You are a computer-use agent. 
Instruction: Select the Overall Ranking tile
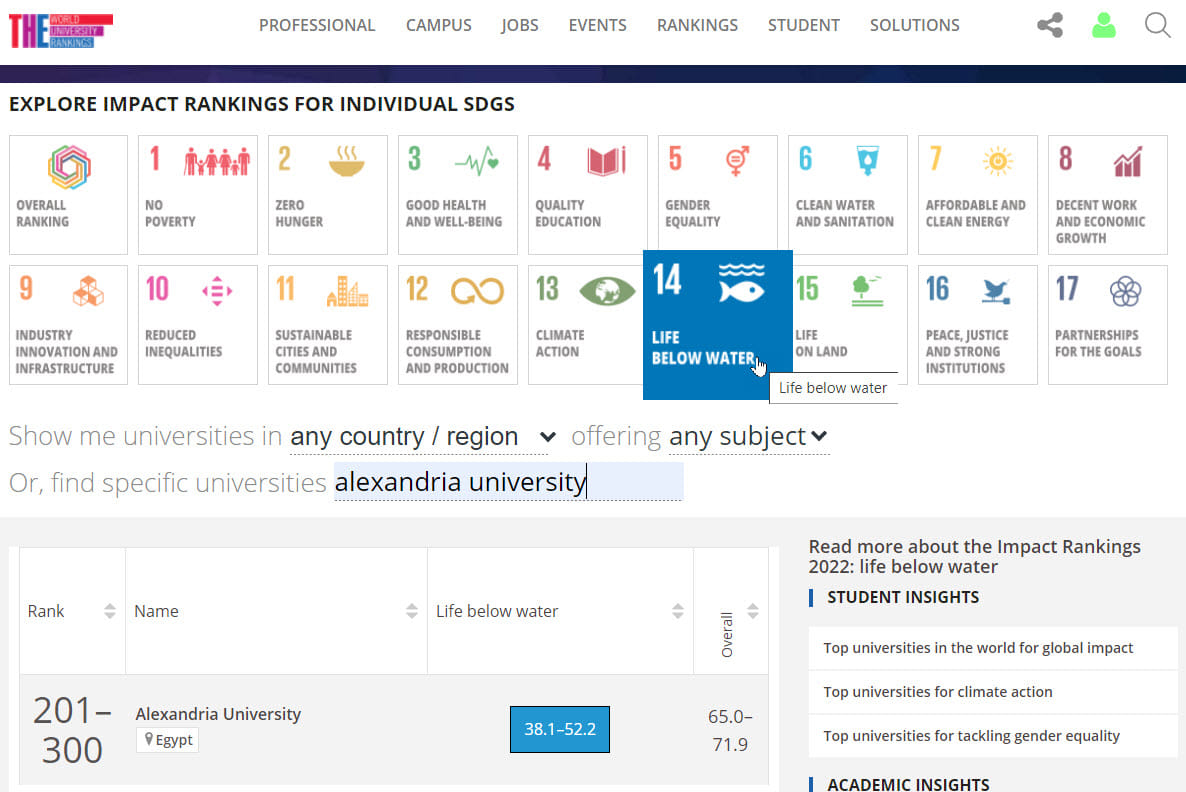(68, 195)
